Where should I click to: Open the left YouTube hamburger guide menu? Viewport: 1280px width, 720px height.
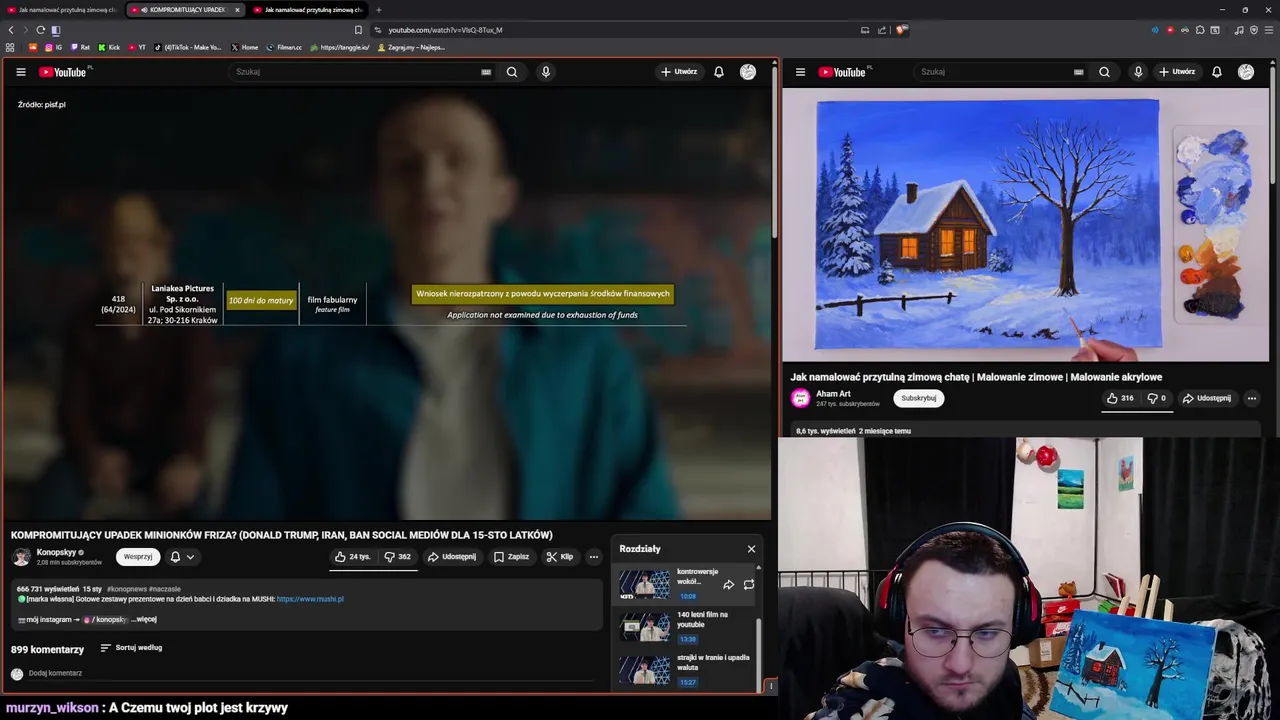[20, 72]
